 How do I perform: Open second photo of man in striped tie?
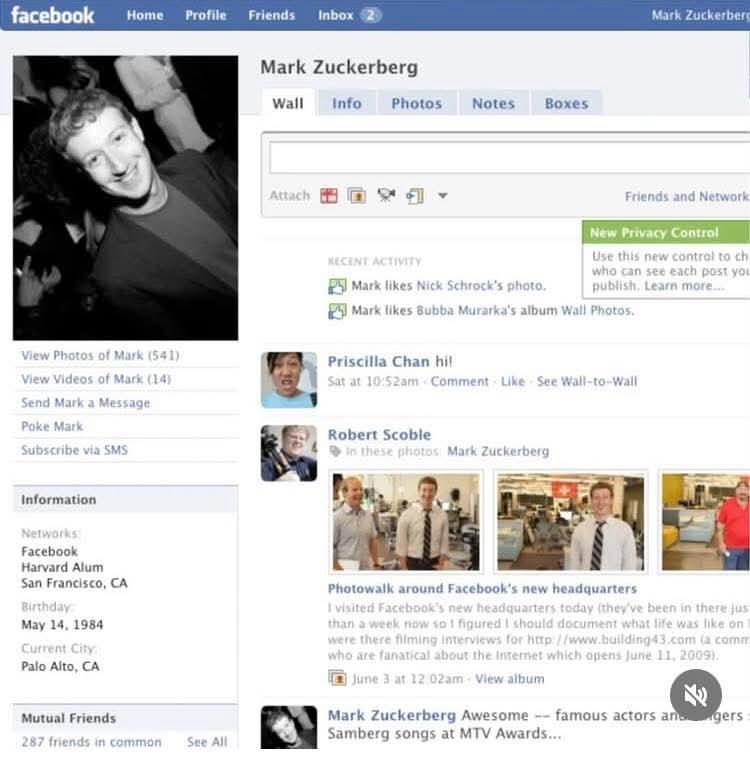point(571,522)
